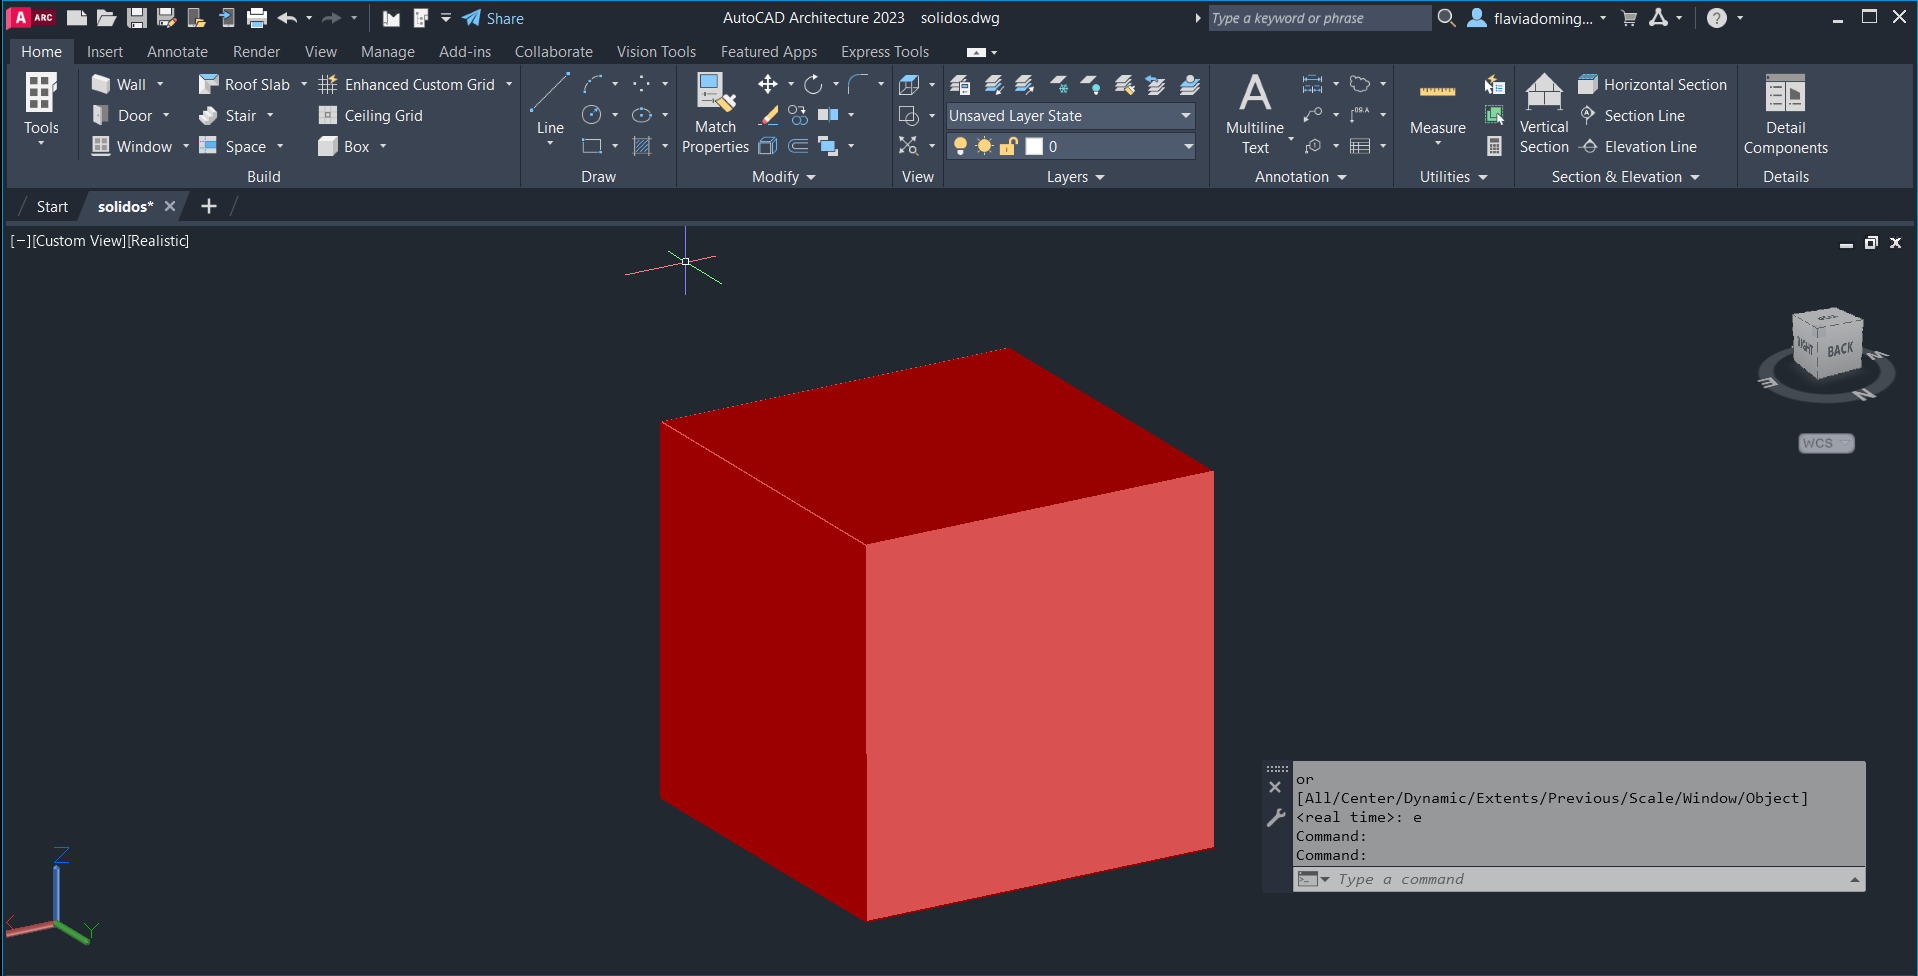The height and width of the screenshot is (976, 1918).
Task: Choose the Ellipse drawing tool
Action: [x=642, y=115]
